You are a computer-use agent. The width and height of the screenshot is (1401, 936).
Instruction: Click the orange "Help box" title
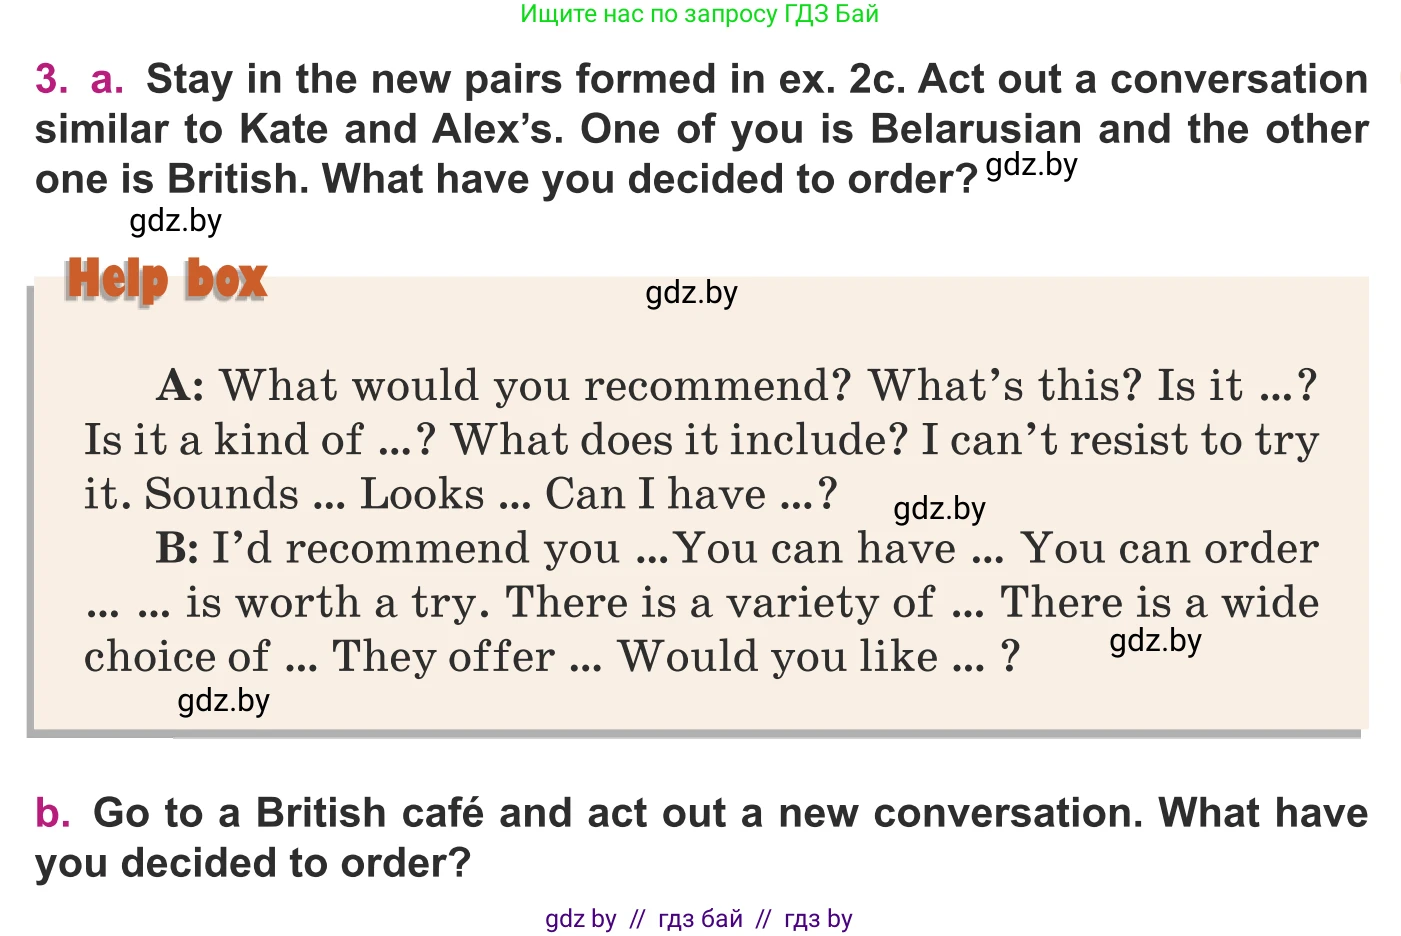click(166, 279)
